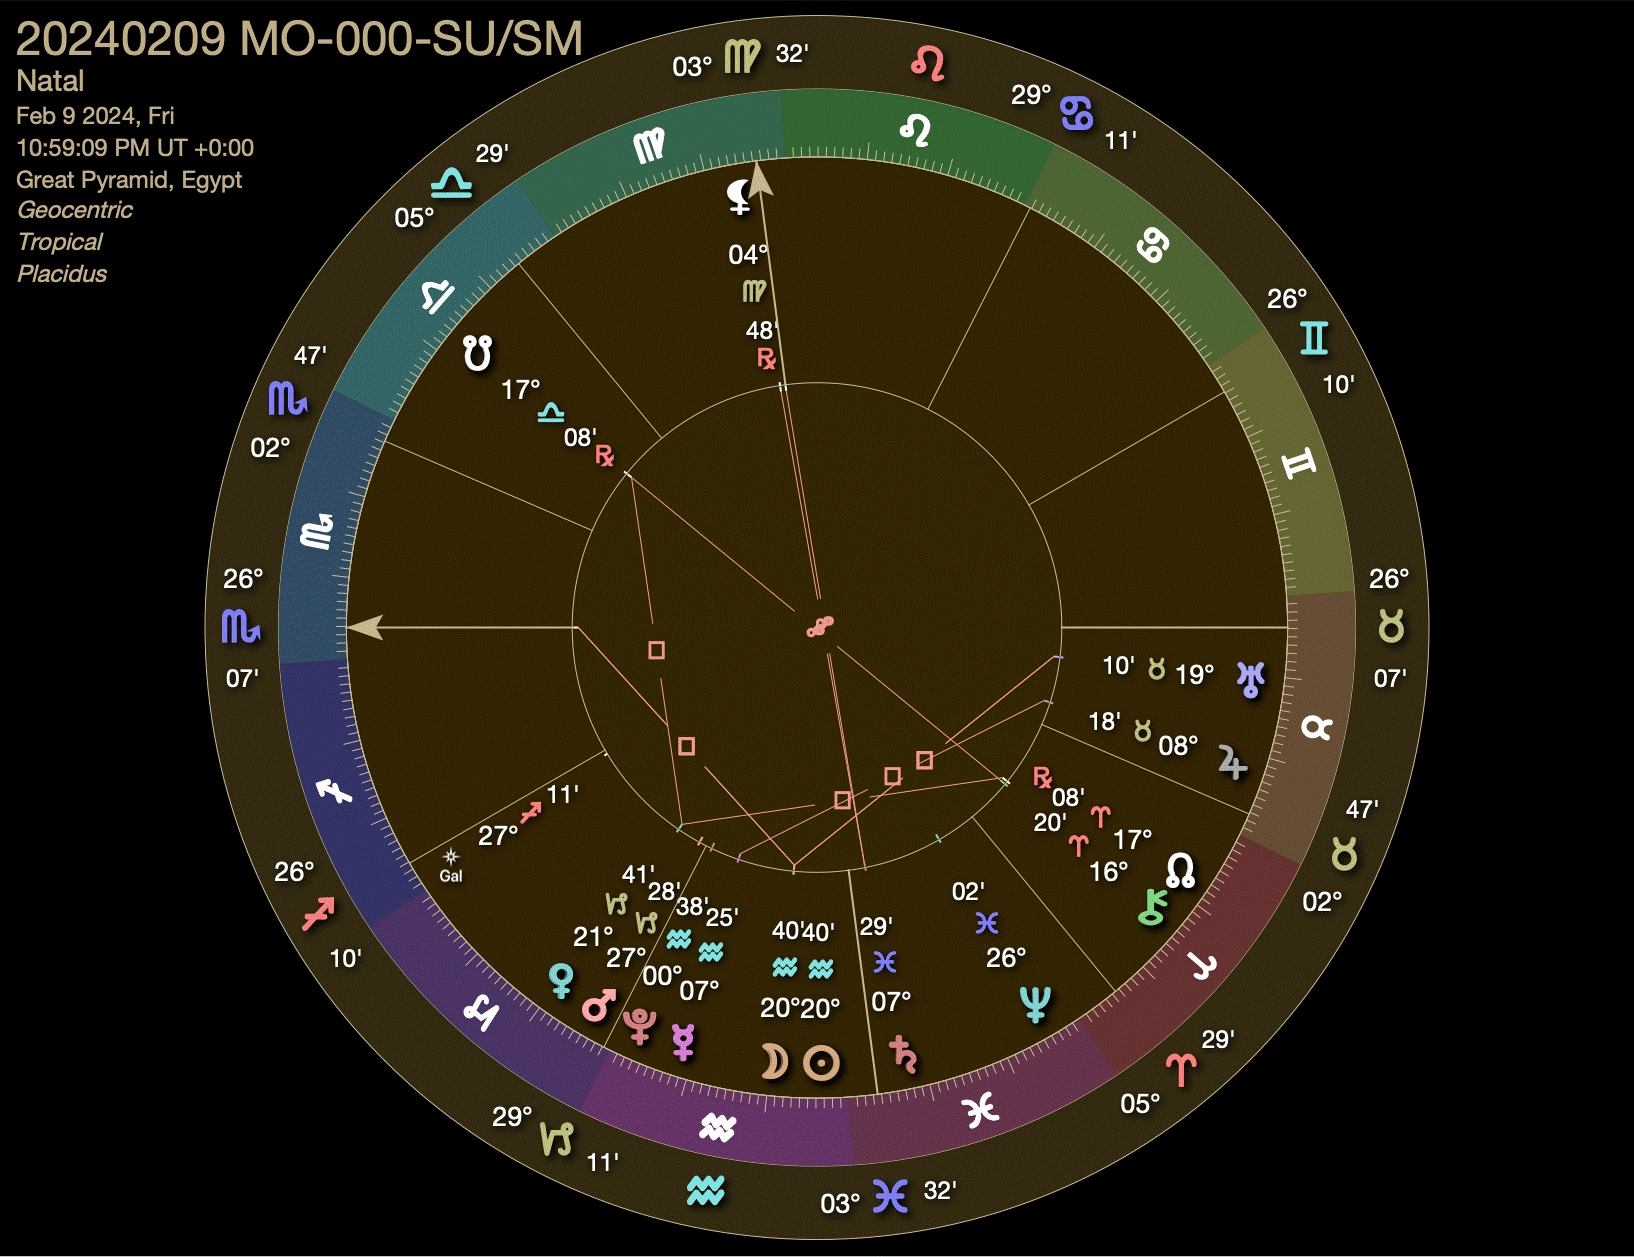Screen dimensions: 1634x1257
Task: Click the Tropical zodiac label
Action: (60, 243)
